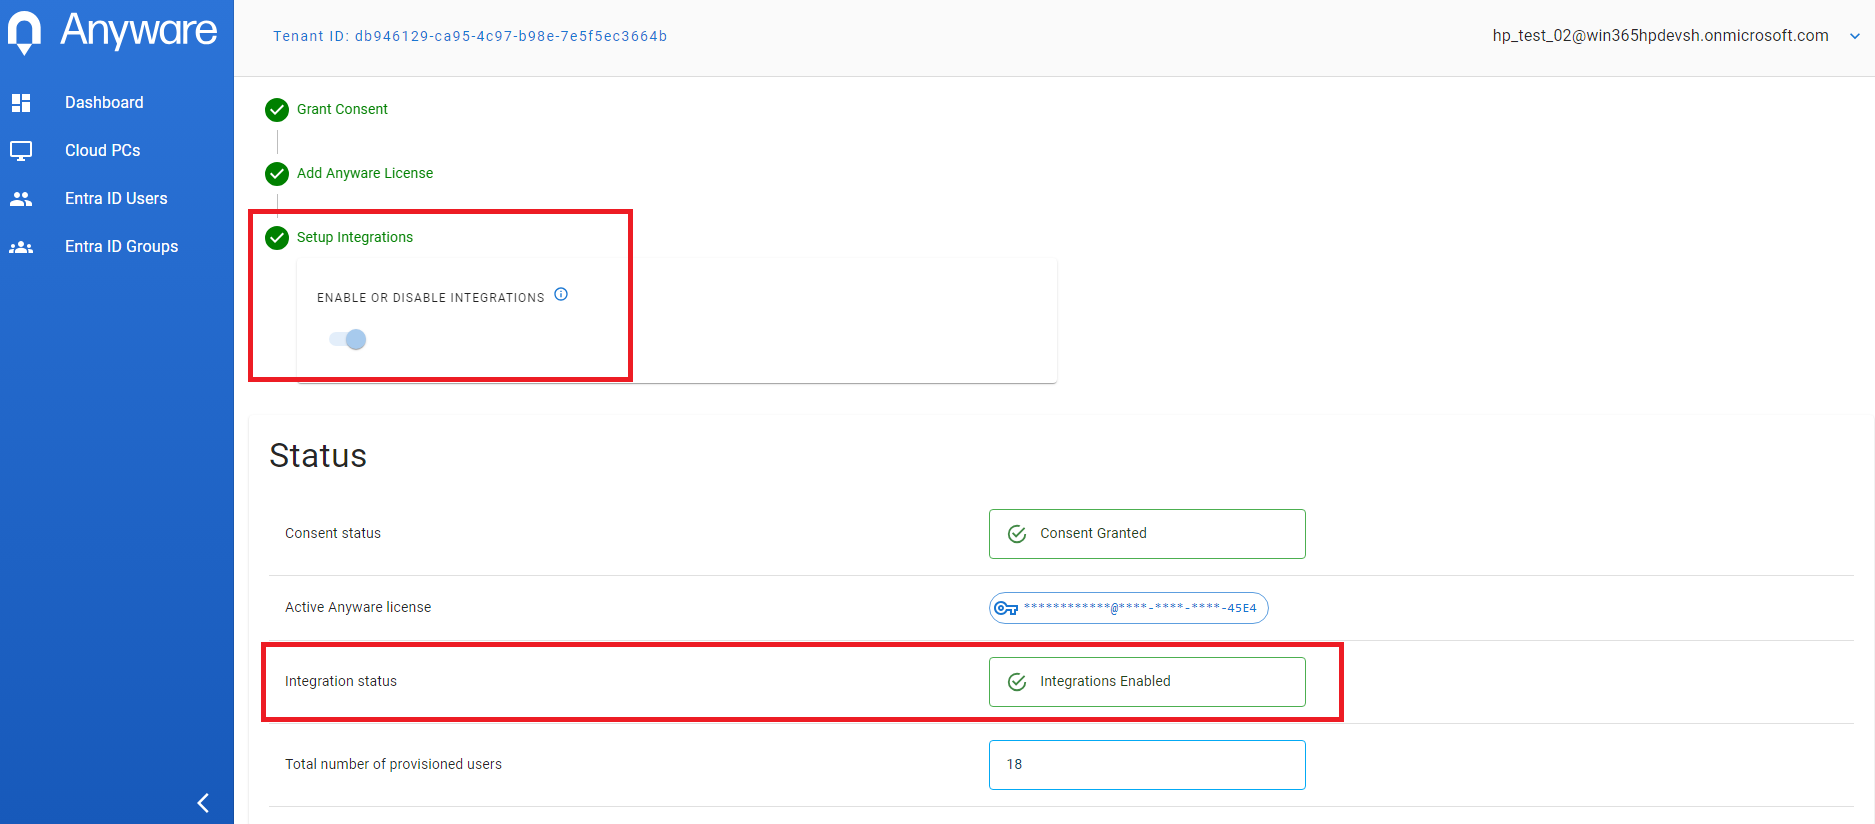Screen dimensions: 1875x824
Task: Click the Grant Consent green check icon
Action: coord(277,110)
